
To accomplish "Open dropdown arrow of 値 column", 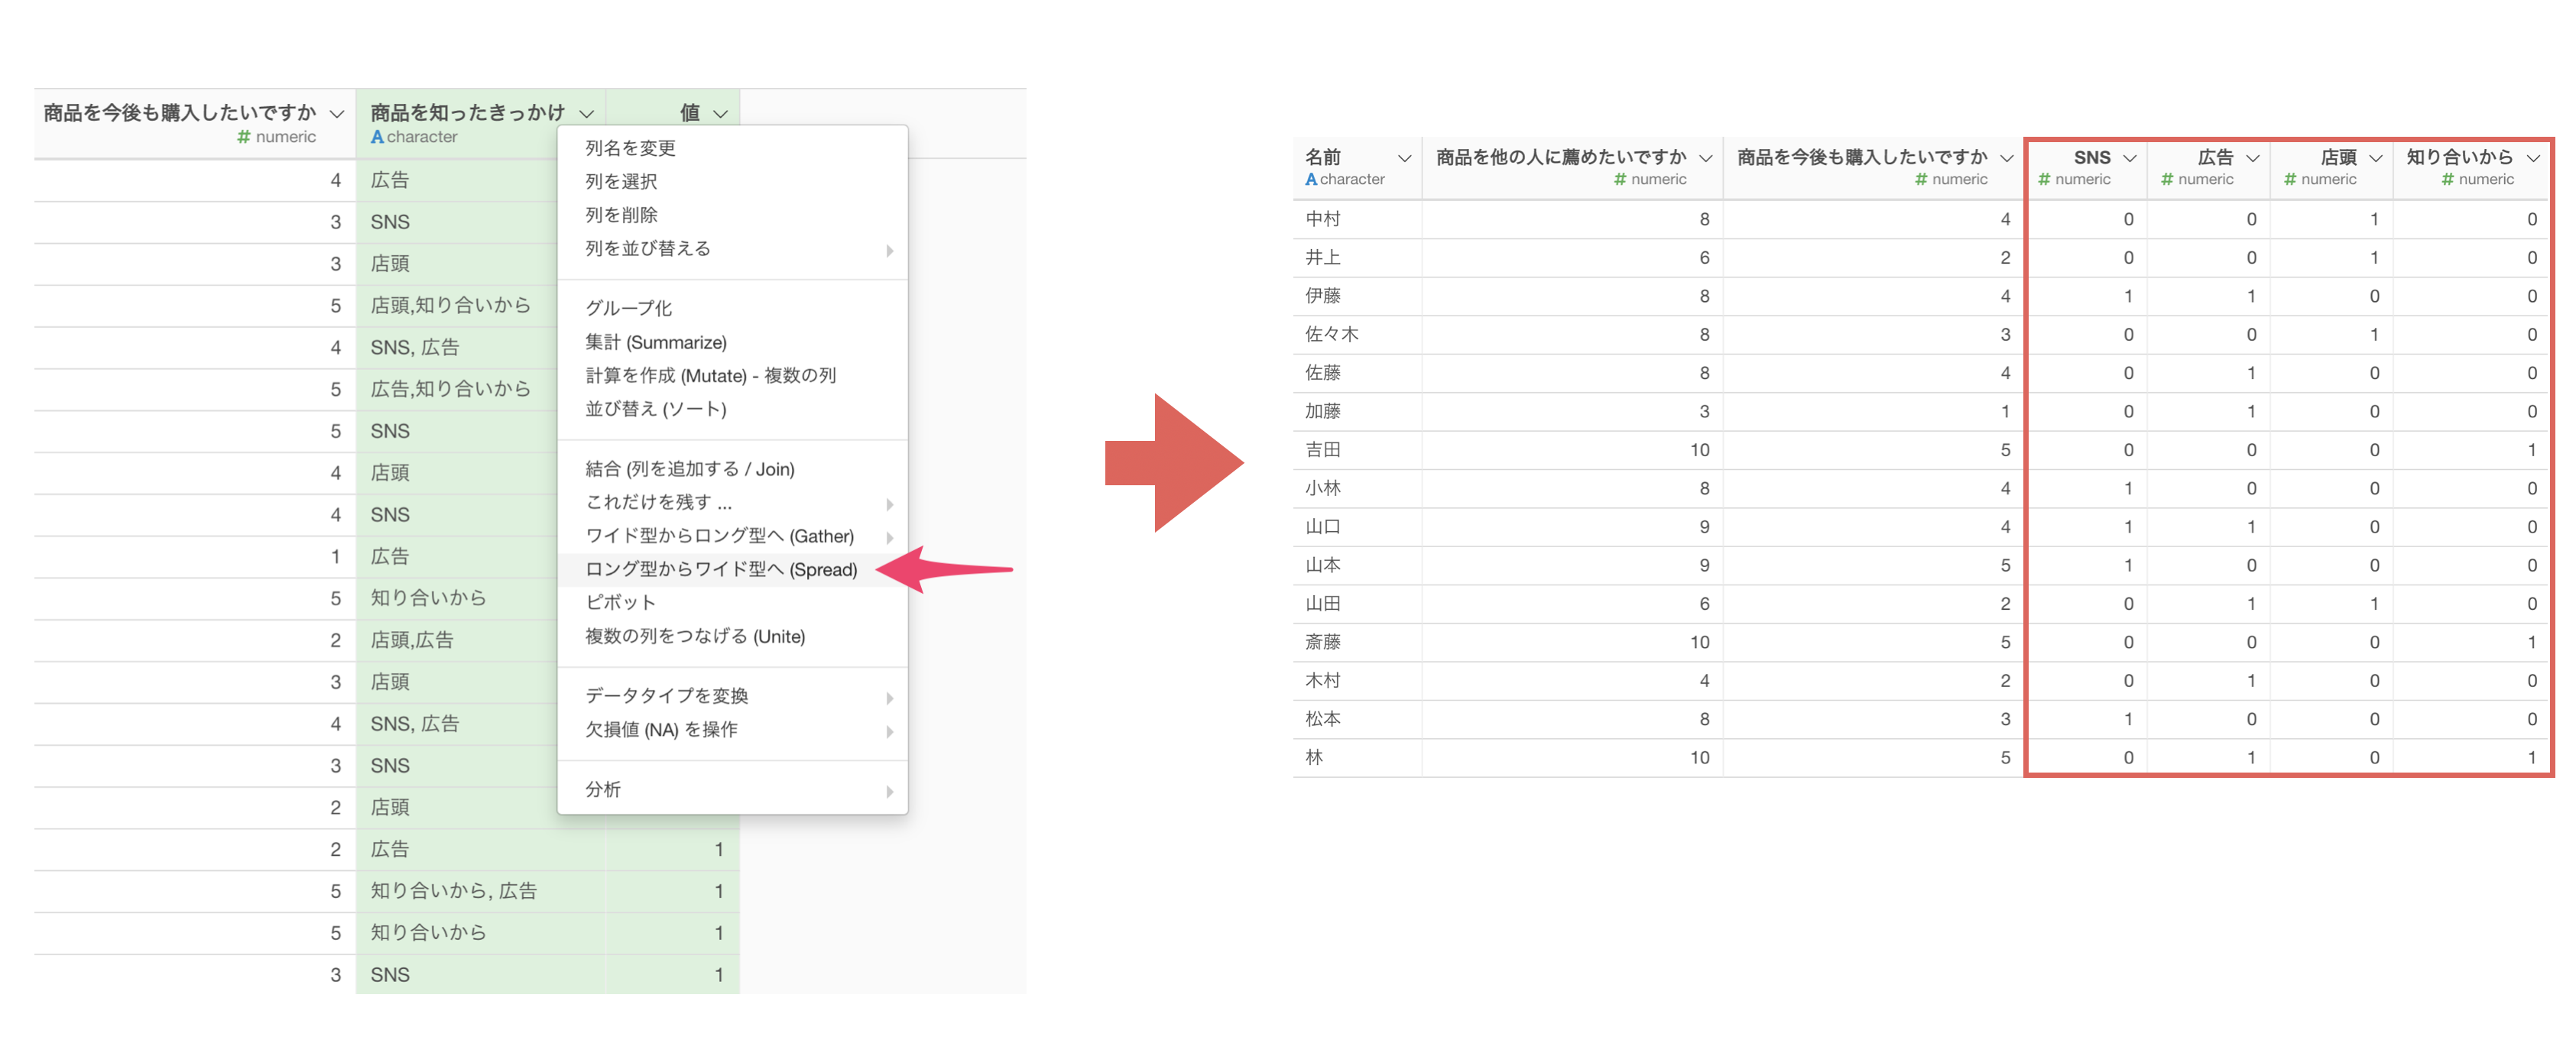I will click(x=720, y=114).
